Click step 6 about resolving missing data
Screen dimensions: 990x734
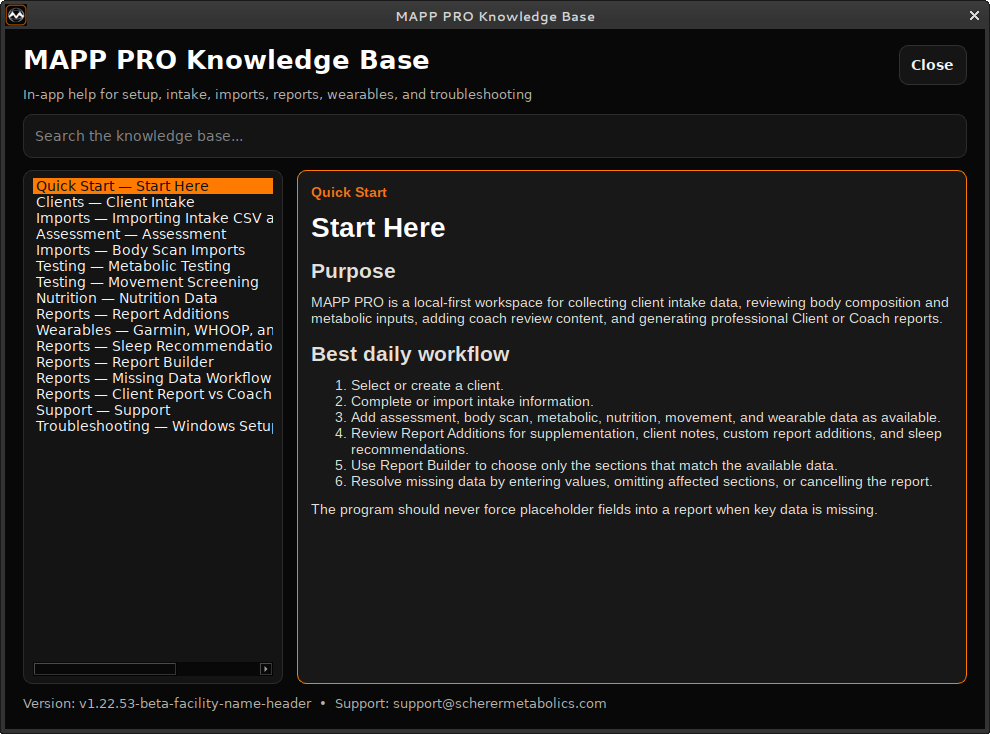(641, 482)
